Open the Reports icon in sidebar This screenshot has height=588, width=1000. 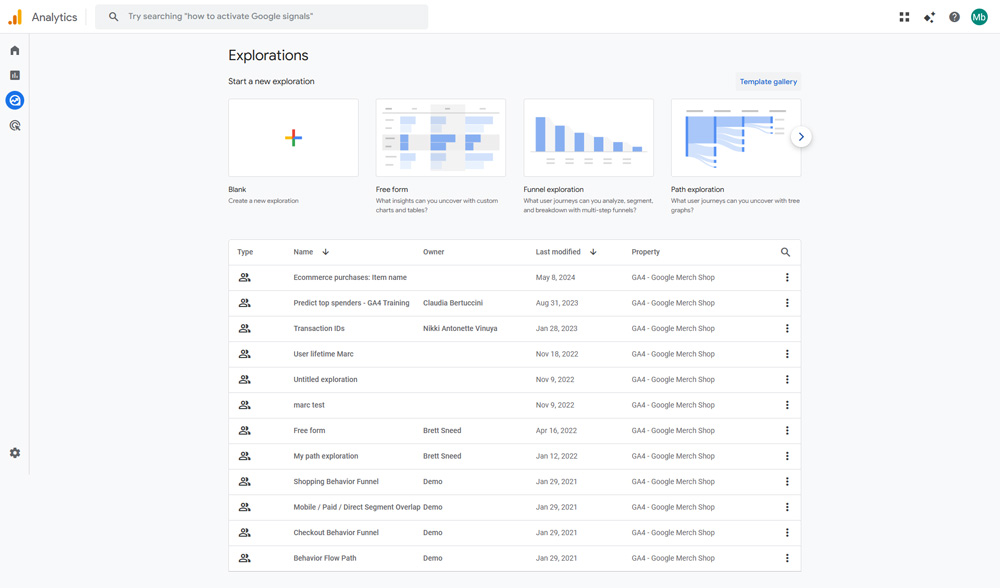[15, 75]
